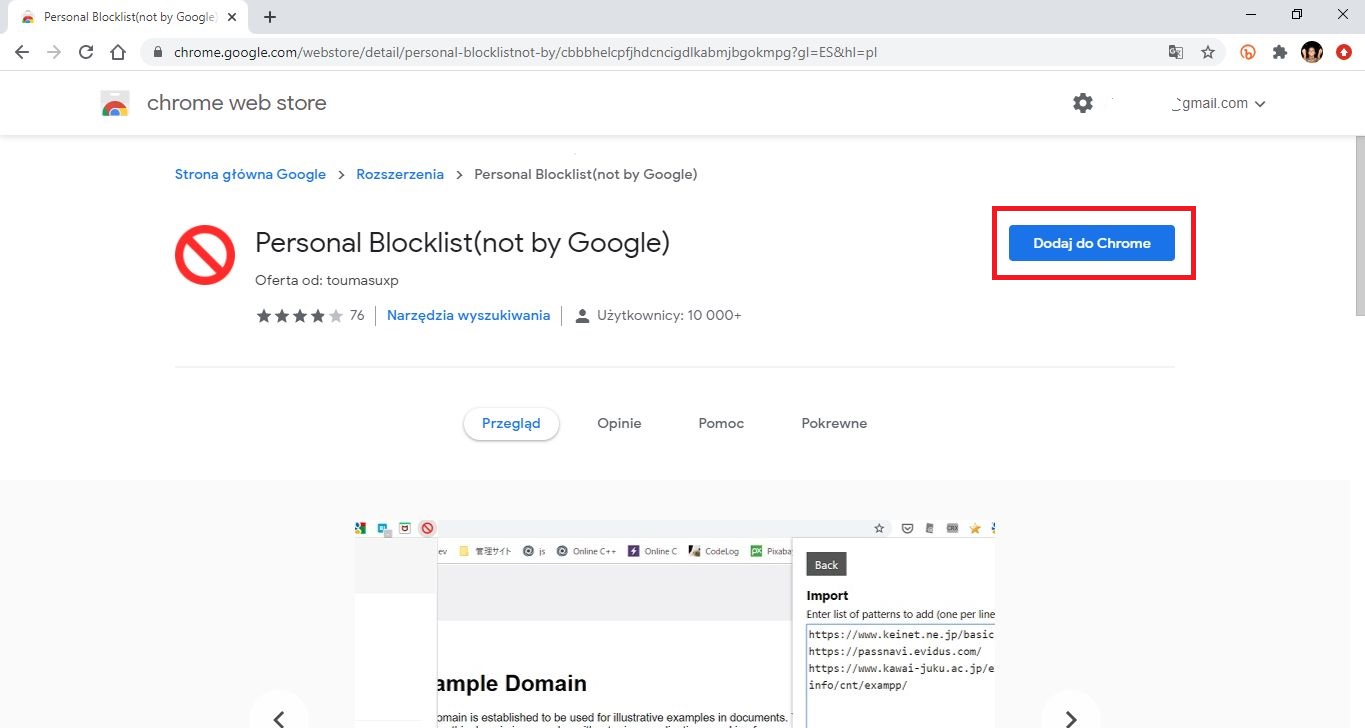1365x728 pixels.
Task: Bookmark this page with the star icon
Action: click(1208, 52)
